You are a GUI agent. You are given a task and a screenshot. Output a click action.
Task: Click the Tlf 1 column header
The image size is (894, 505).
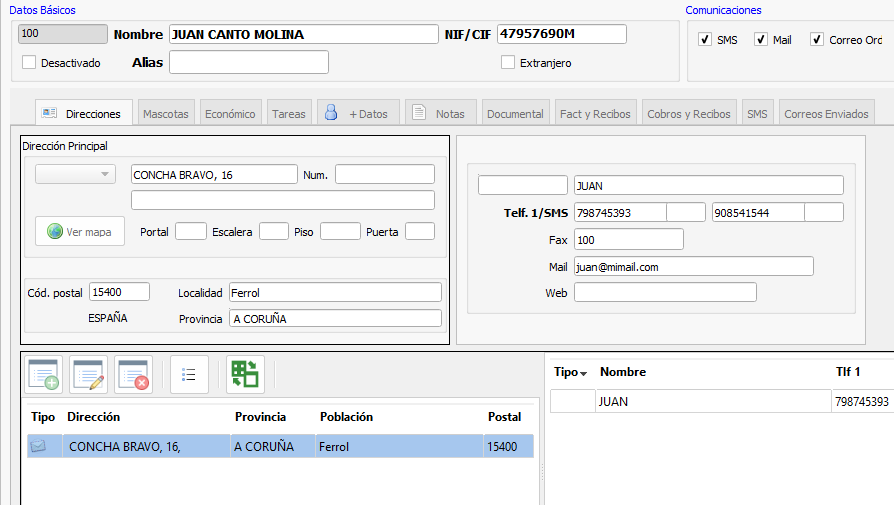(848, 372)
